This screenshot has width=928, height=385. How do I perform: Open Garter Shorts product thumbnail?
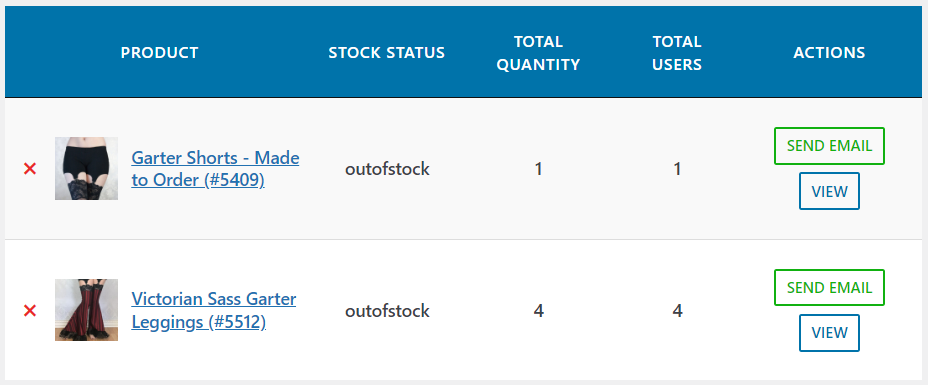(86, 169)
